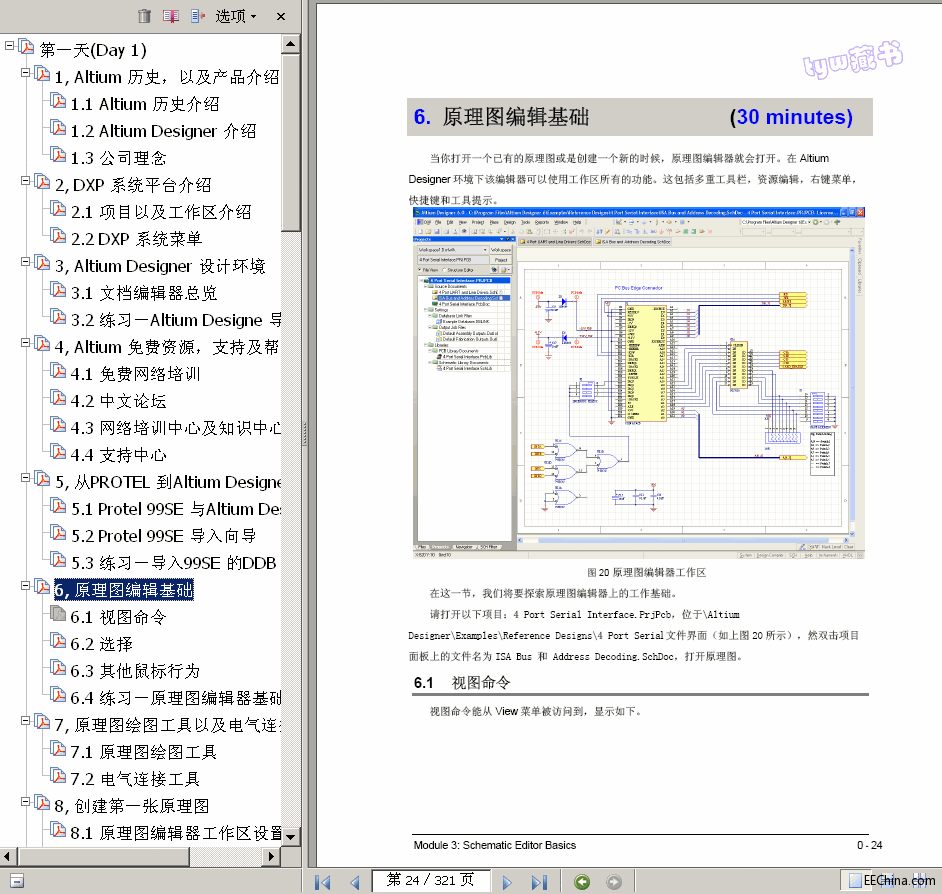Open bookmark 4.3 网络培训中心及知识中心
The width and height of the screenshot is (942, 894).
tap(175, 429)
